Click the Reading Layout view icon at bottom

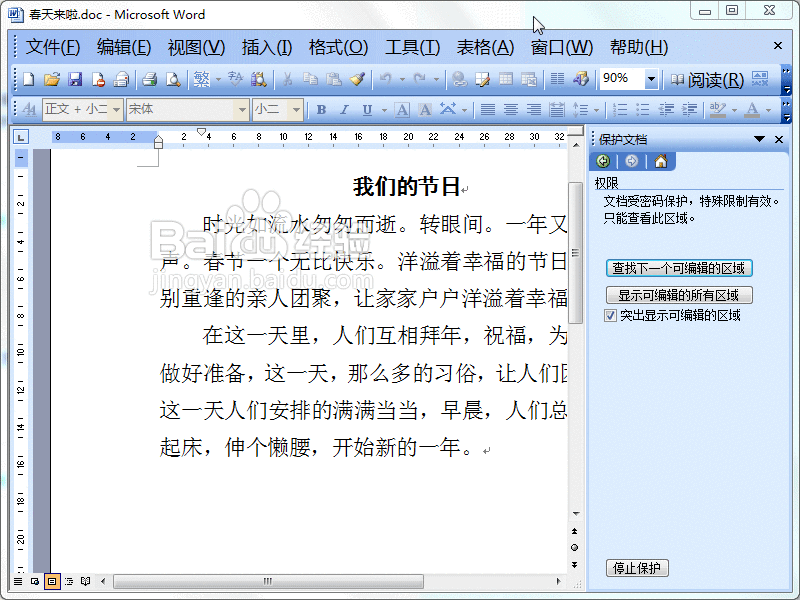click(x=86, y=581)
